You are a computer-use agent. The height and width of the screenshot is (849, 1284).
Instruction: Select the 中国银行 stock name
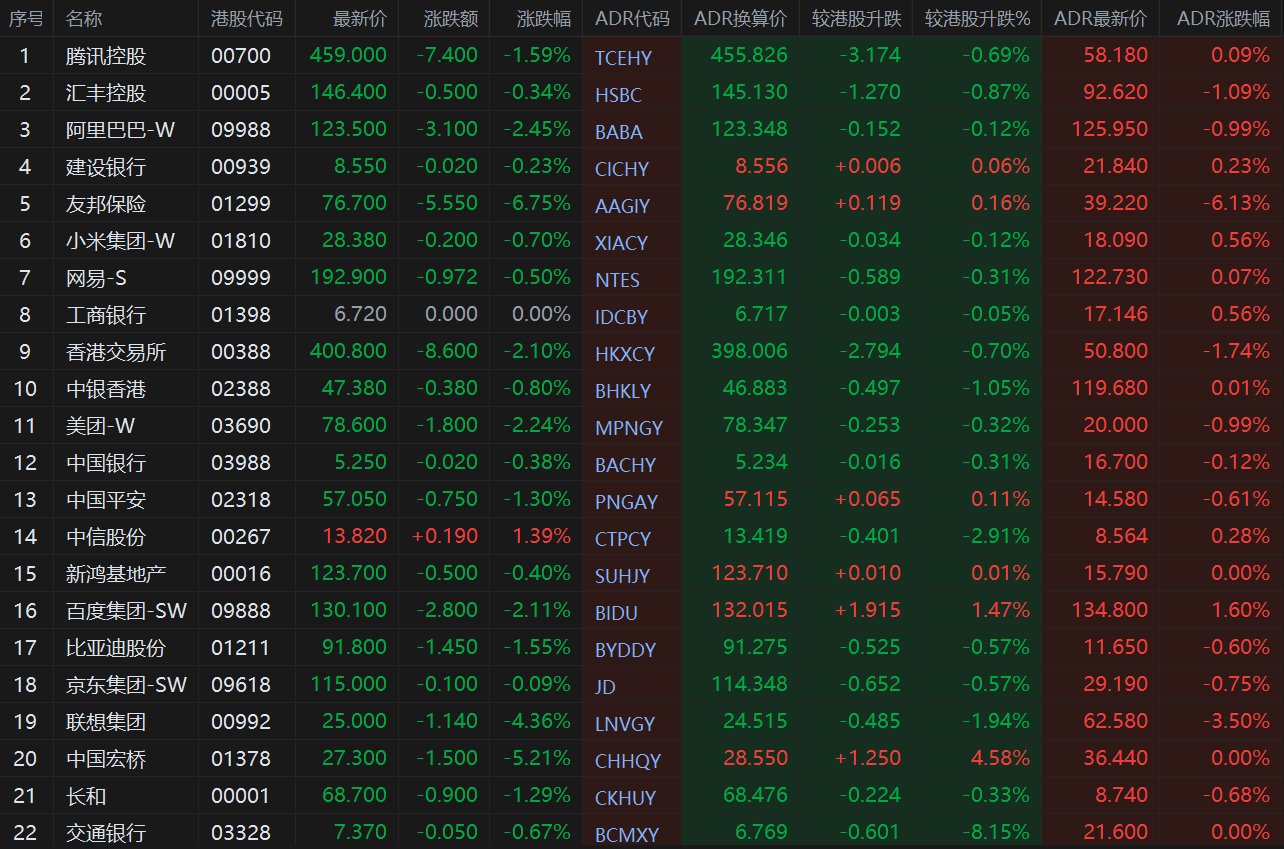(x=106, y=463)
